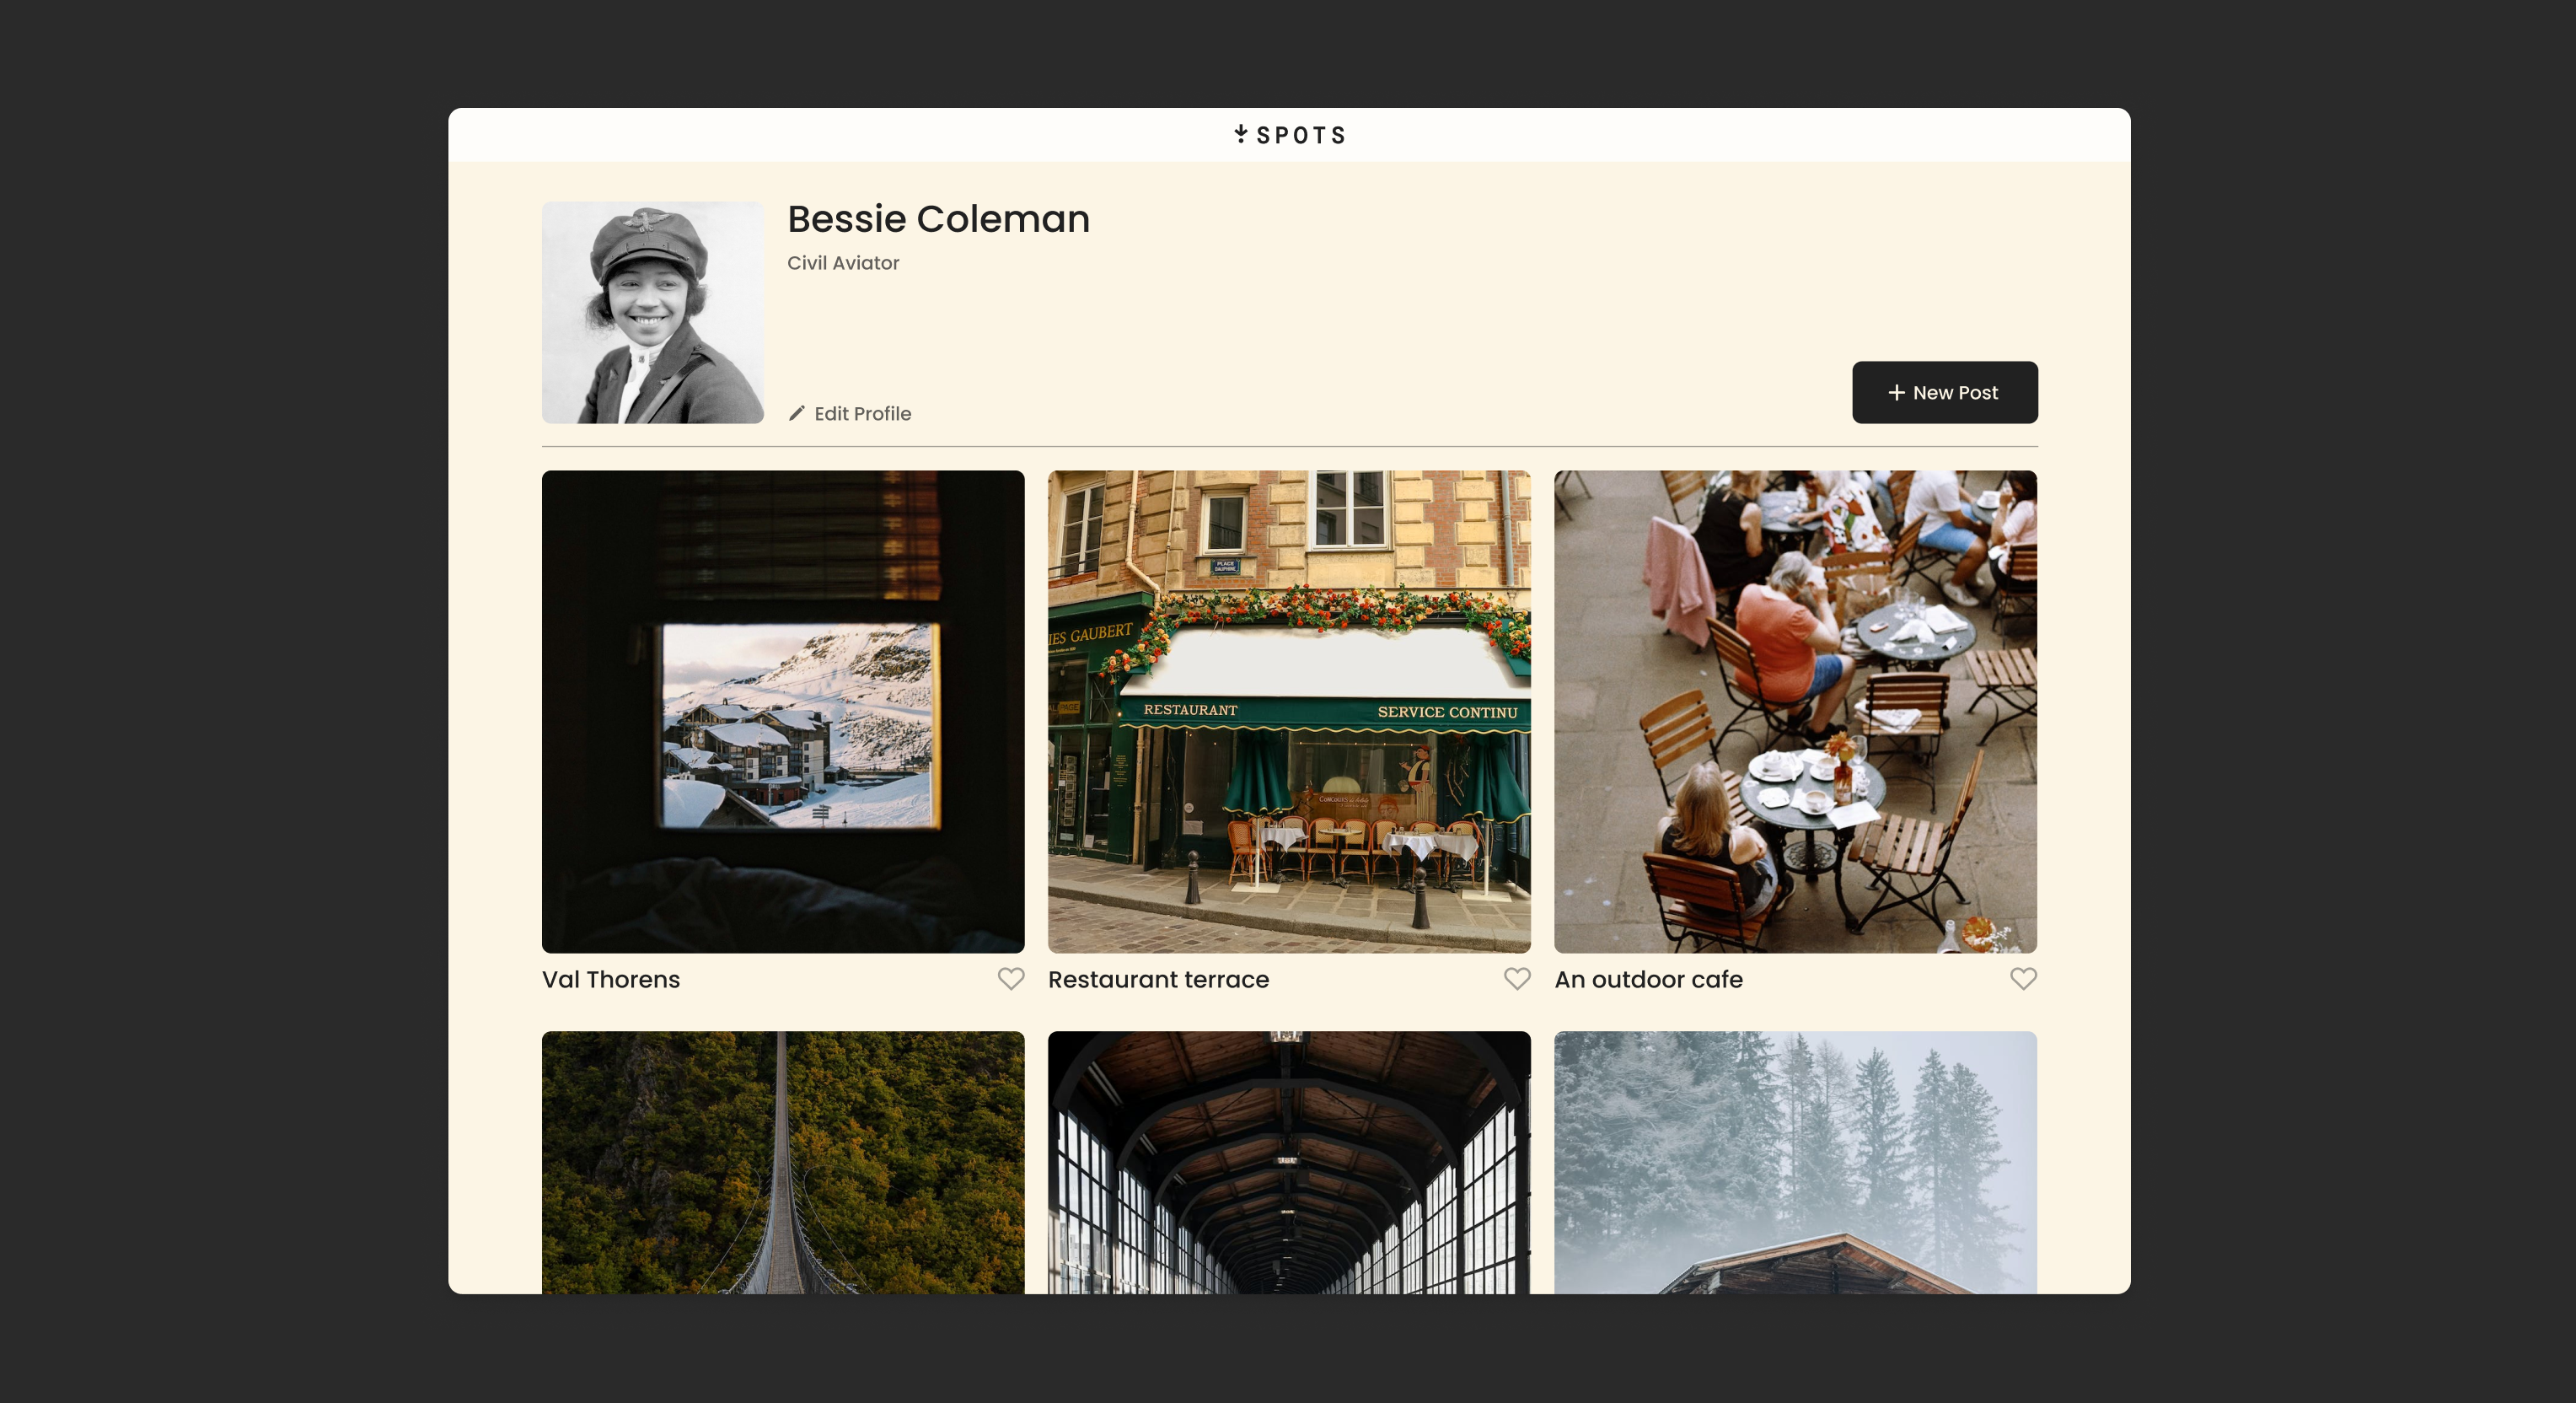Click the name Bessie Coleman
The height and width of the screenshot is (1403, 2576).
pyautogui.click(x=938, y=219)
